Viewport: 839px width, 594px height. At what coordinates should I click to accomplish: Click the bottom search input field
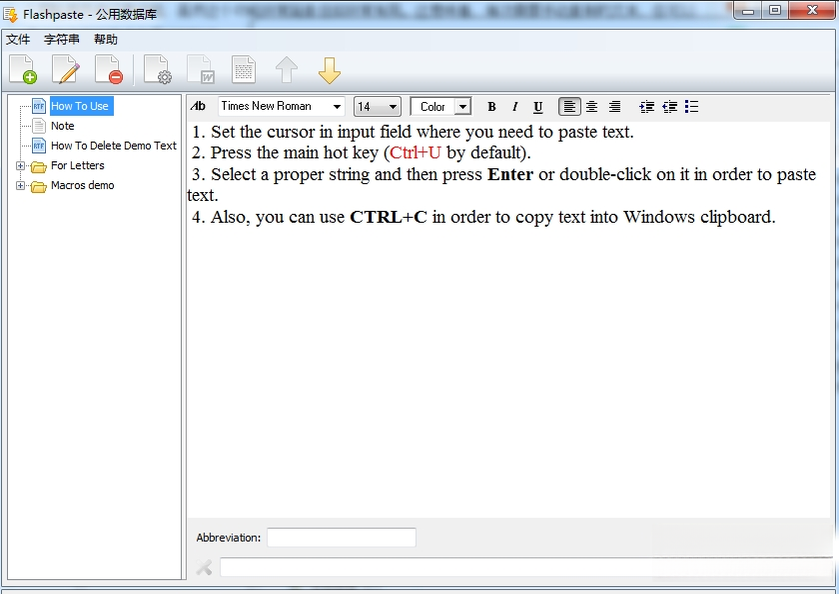pos(527,567)
